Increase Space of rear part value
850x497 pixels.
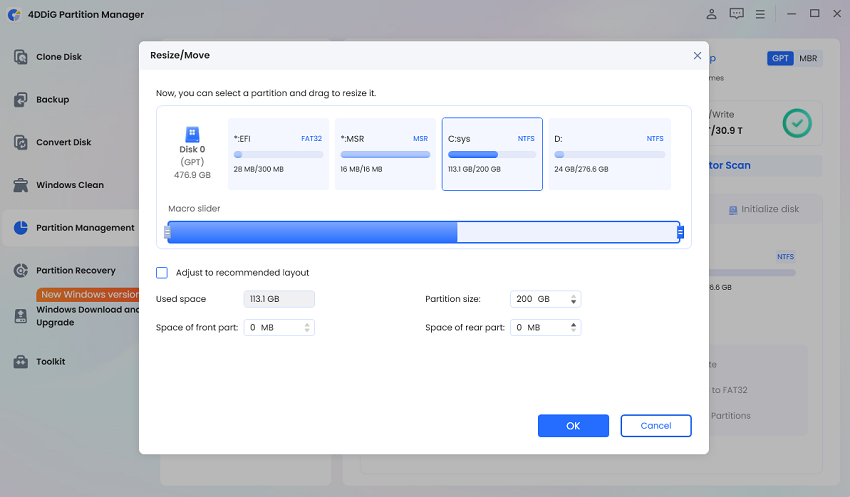tap(573, 325)
